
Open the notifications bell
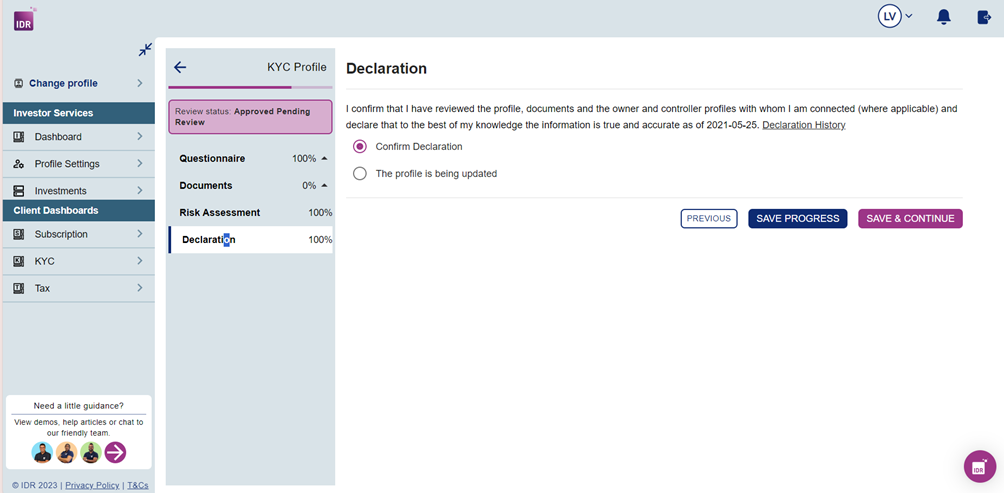pyautogui.click(x=943, y=17)
